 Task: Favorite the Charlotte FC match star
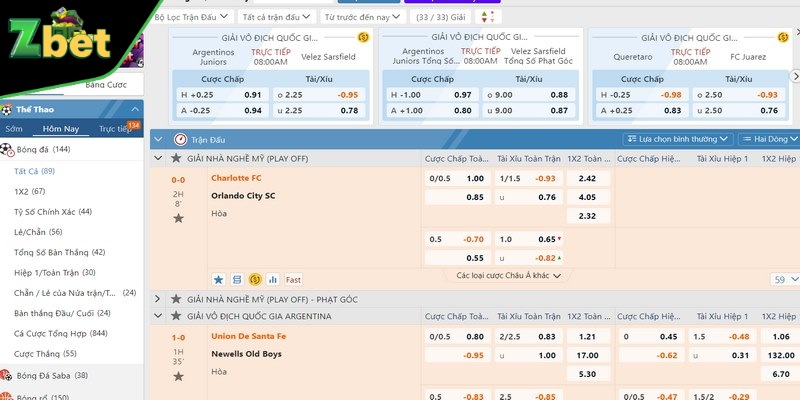click(178, 217)
